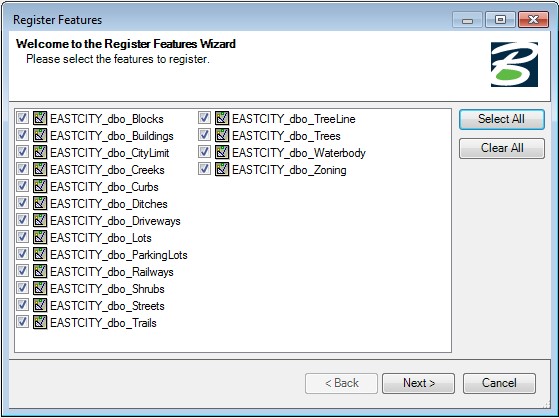Click the feature icon beside EASTCITY_dbo_TreeLine
The height and width of the screenshot is (418, 559).
pyautogui.click(x=222, y=118)
